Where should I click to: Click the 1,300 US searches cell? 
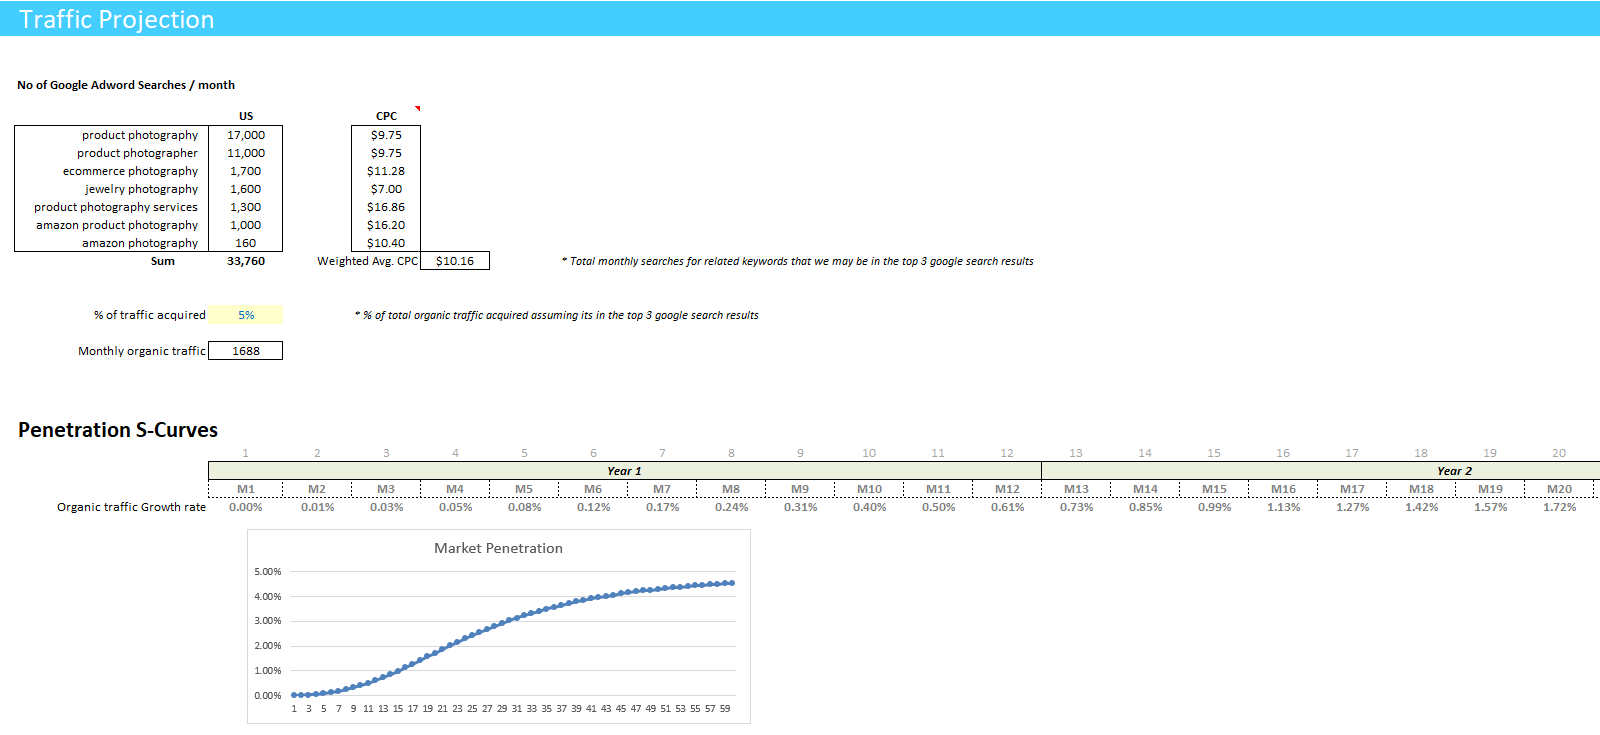click(246, 207)
